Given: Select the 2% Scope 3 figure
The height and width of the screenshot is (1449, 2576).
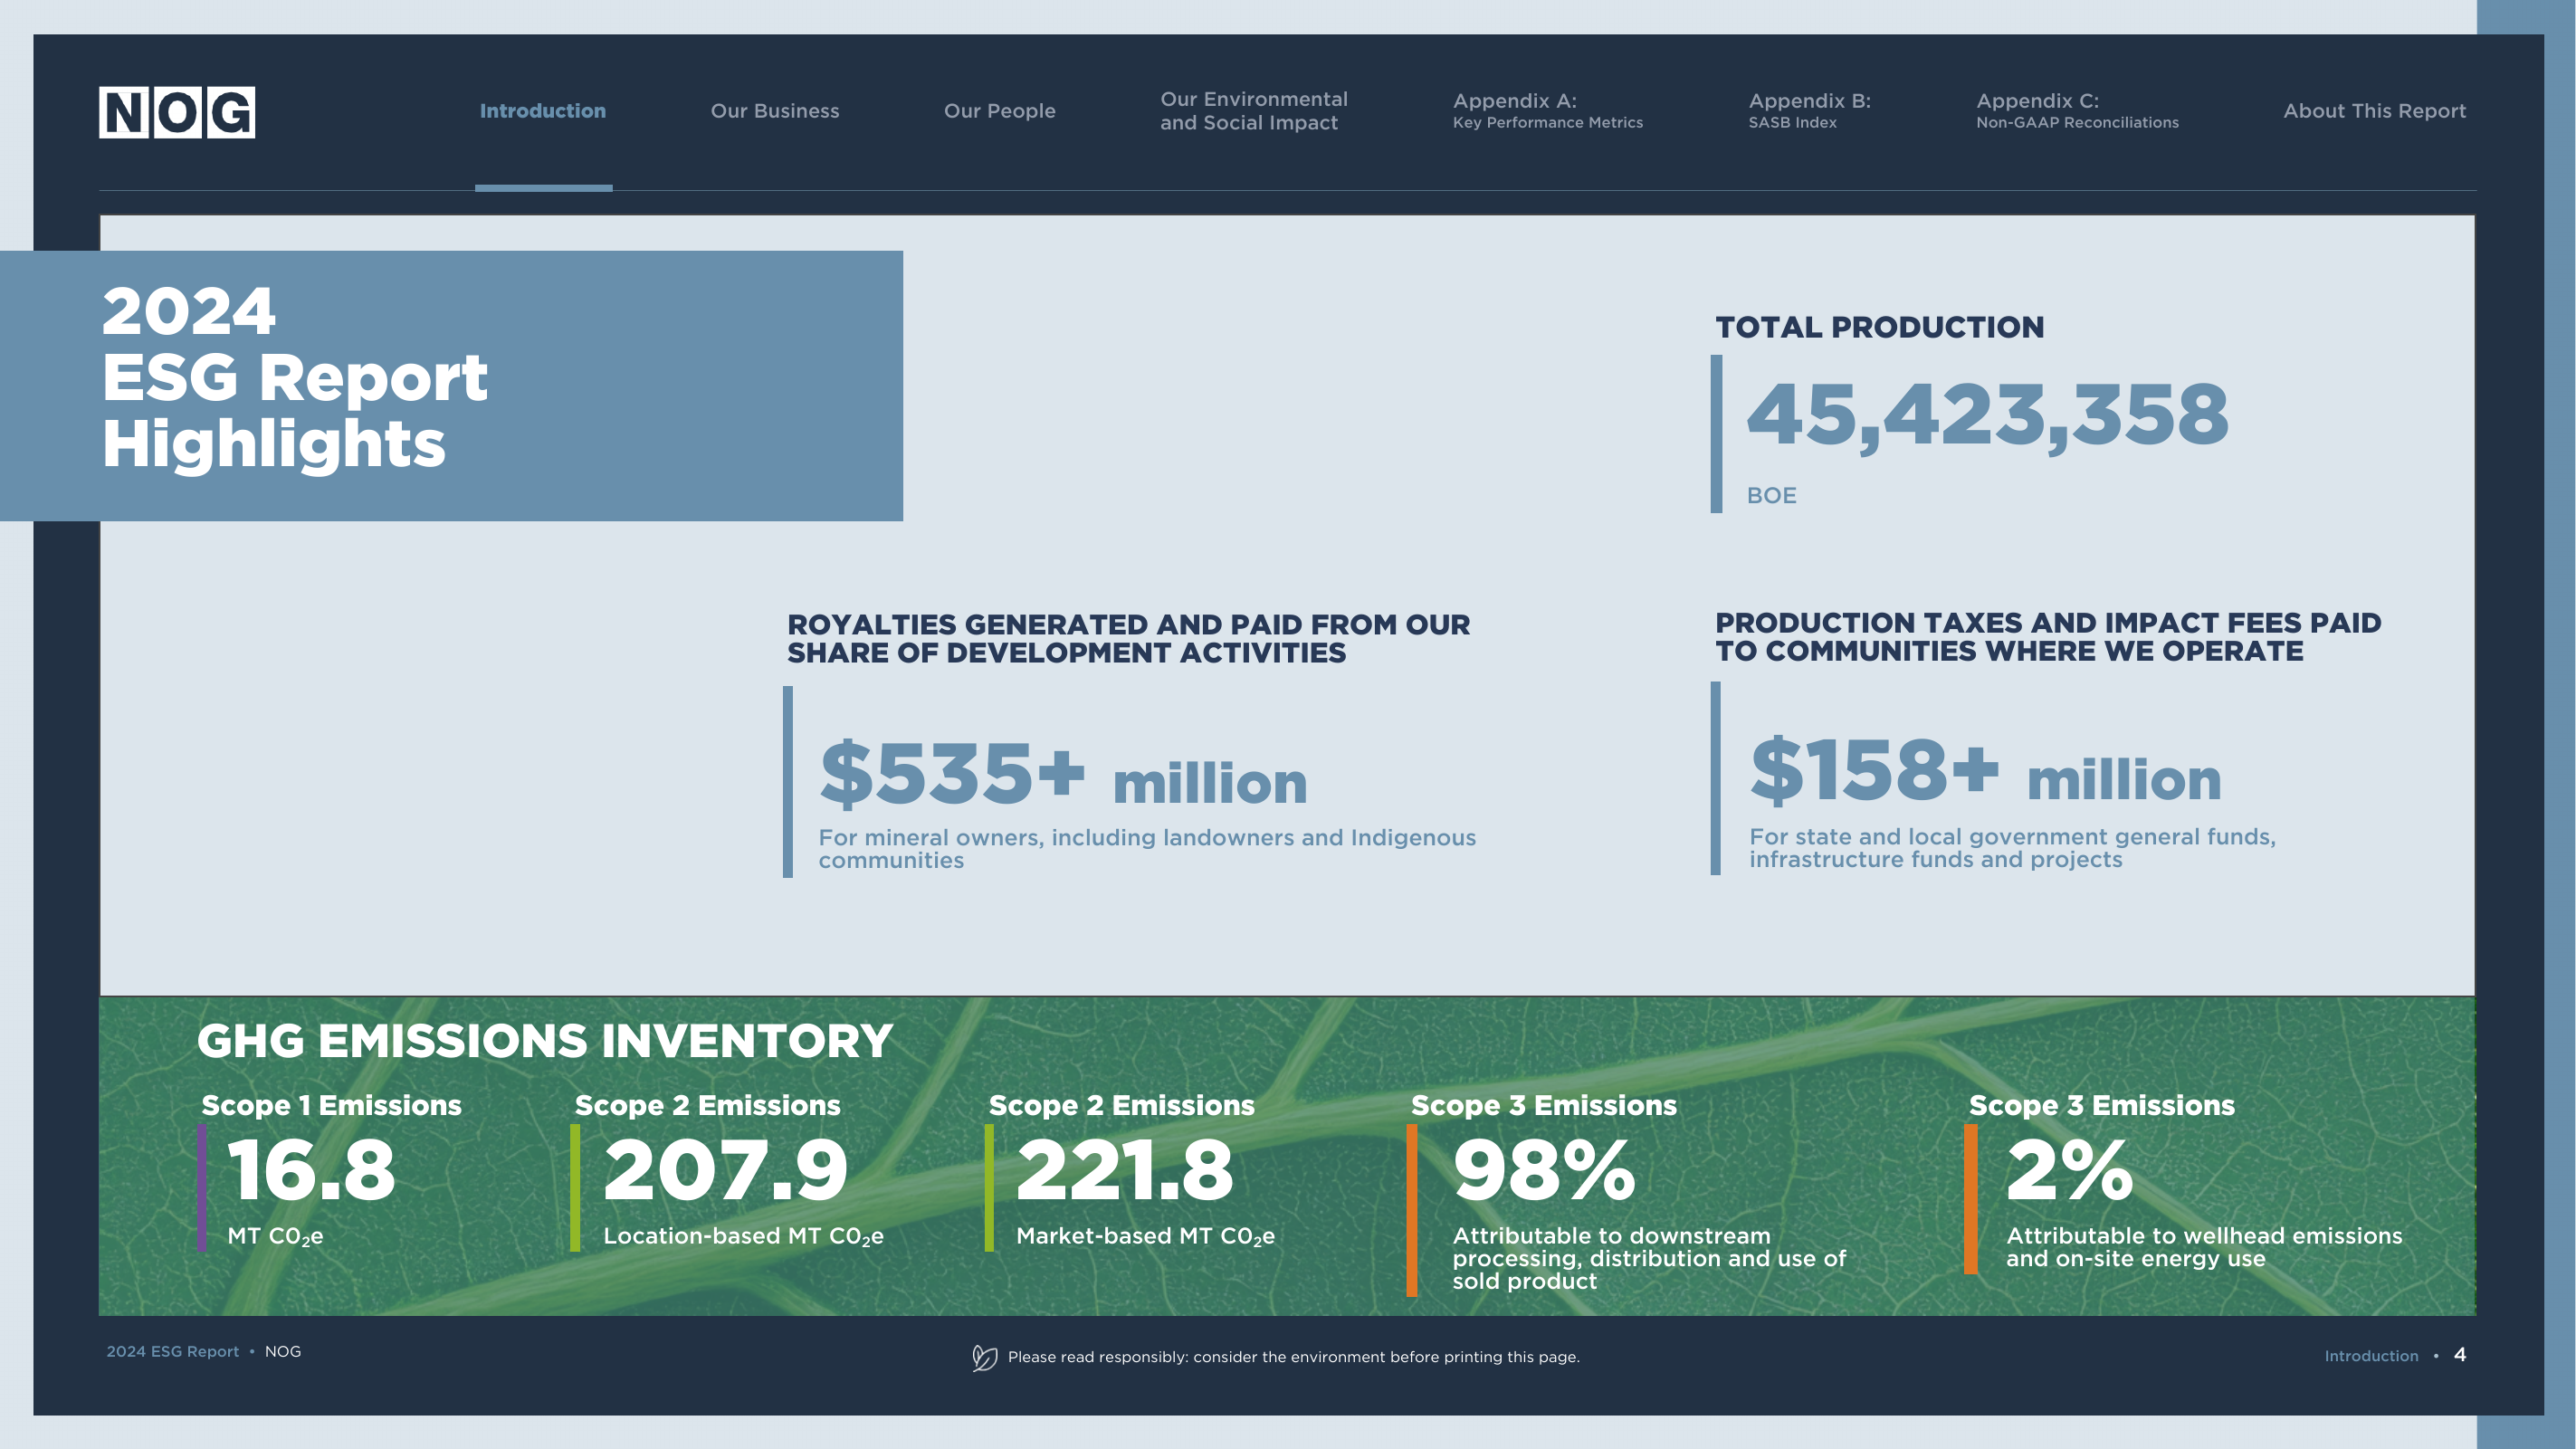Looking at the screenshot, I should pos(2069,1170).
